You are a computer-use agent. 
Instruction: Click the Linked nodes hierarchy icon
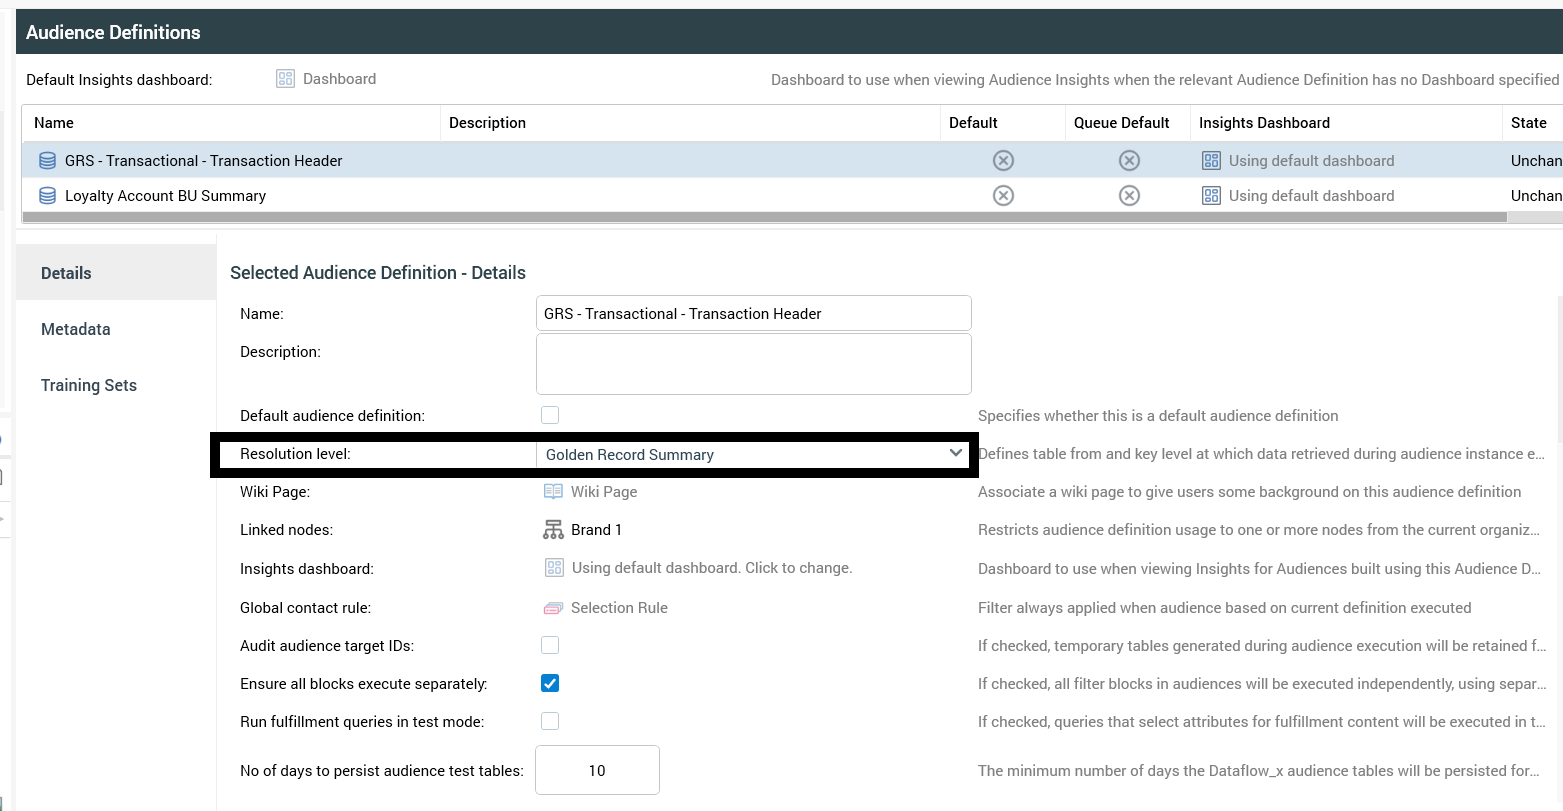pyautogui.click(x=553, y=530)
